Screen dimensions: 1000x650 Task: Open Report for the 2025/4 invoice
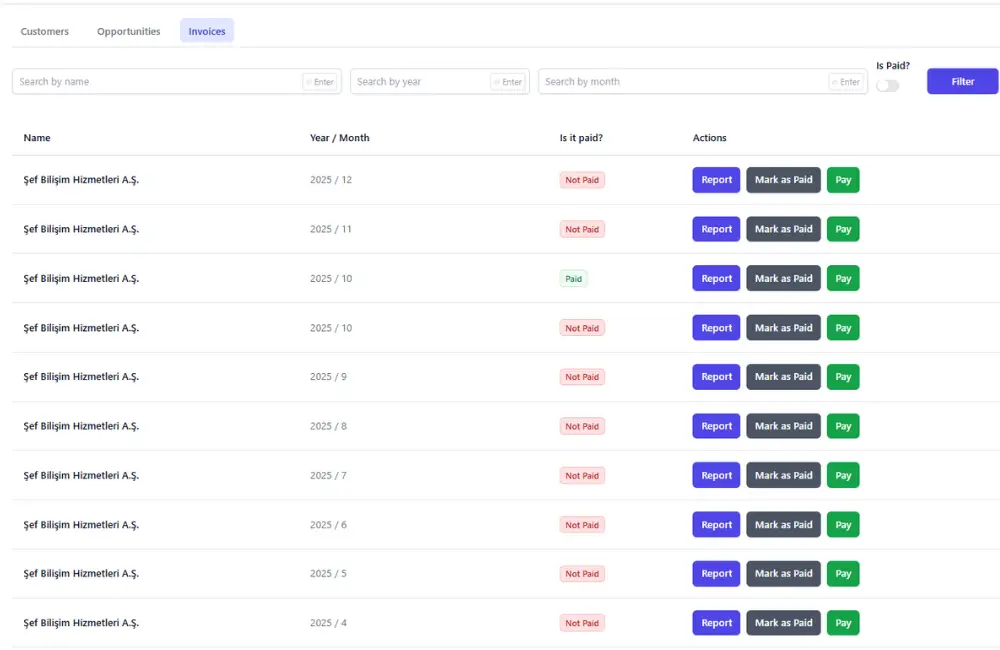716,622
